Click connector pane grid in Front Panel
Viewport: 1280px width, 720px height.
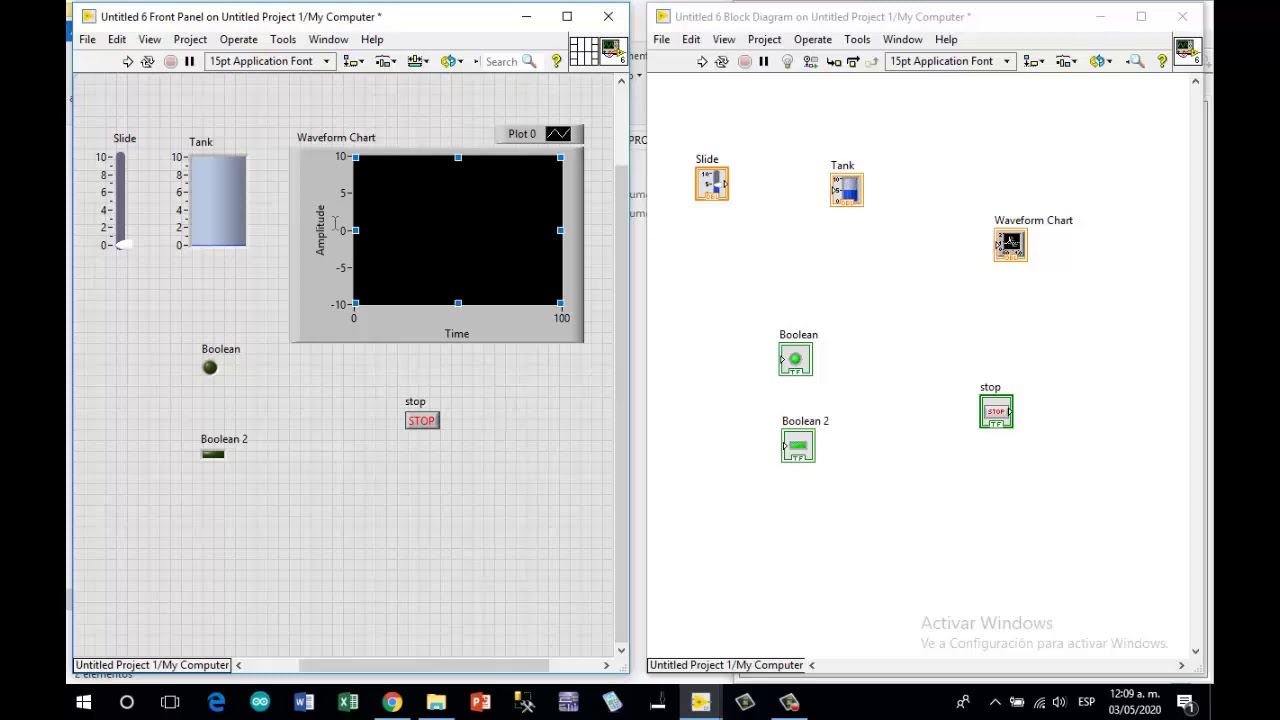[x=583, y=51]
